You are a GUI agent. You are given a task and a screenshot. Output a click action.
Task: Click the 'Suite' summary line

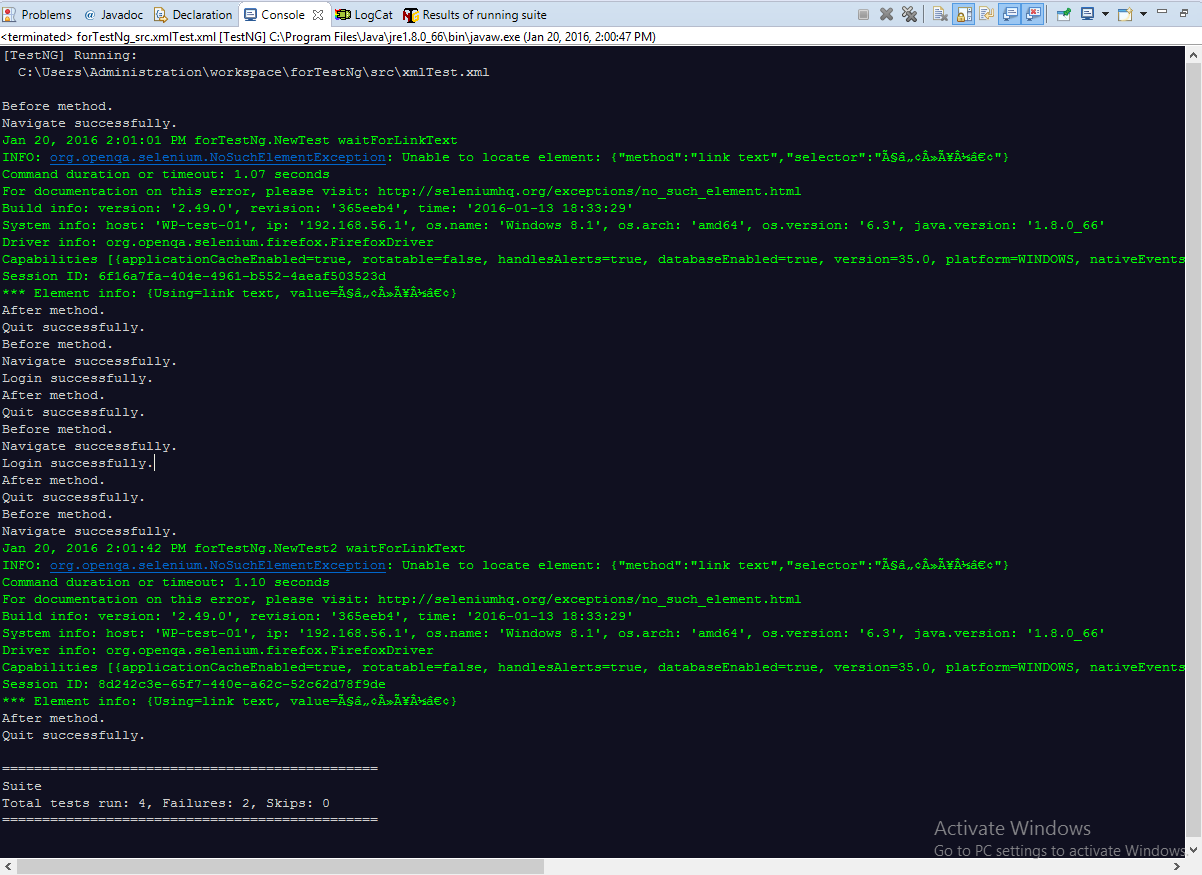[x=22, y=786]
